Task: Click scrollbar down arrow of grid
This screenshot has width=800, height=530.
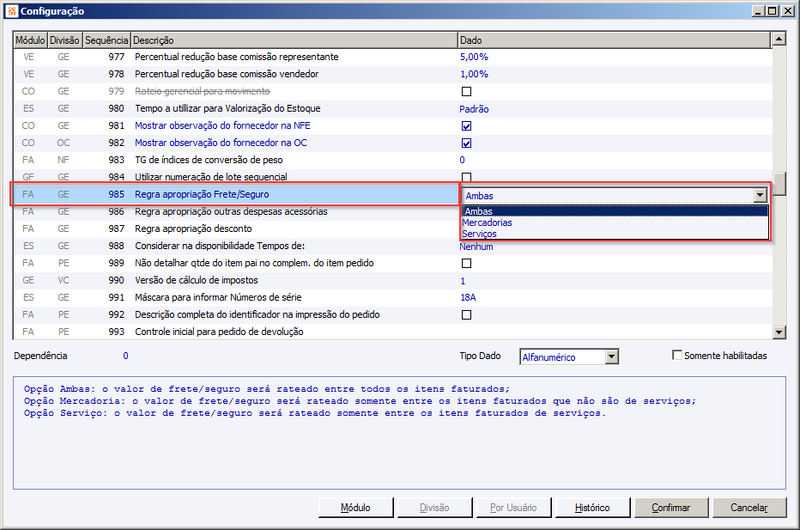Action: tap(779, 332)
